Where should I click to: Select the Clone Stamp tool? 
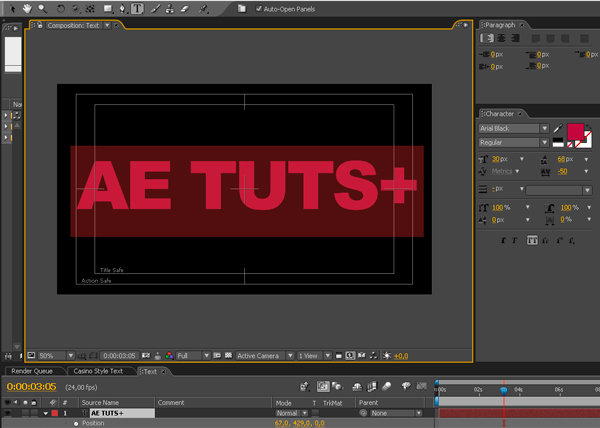tap(170, 9)
